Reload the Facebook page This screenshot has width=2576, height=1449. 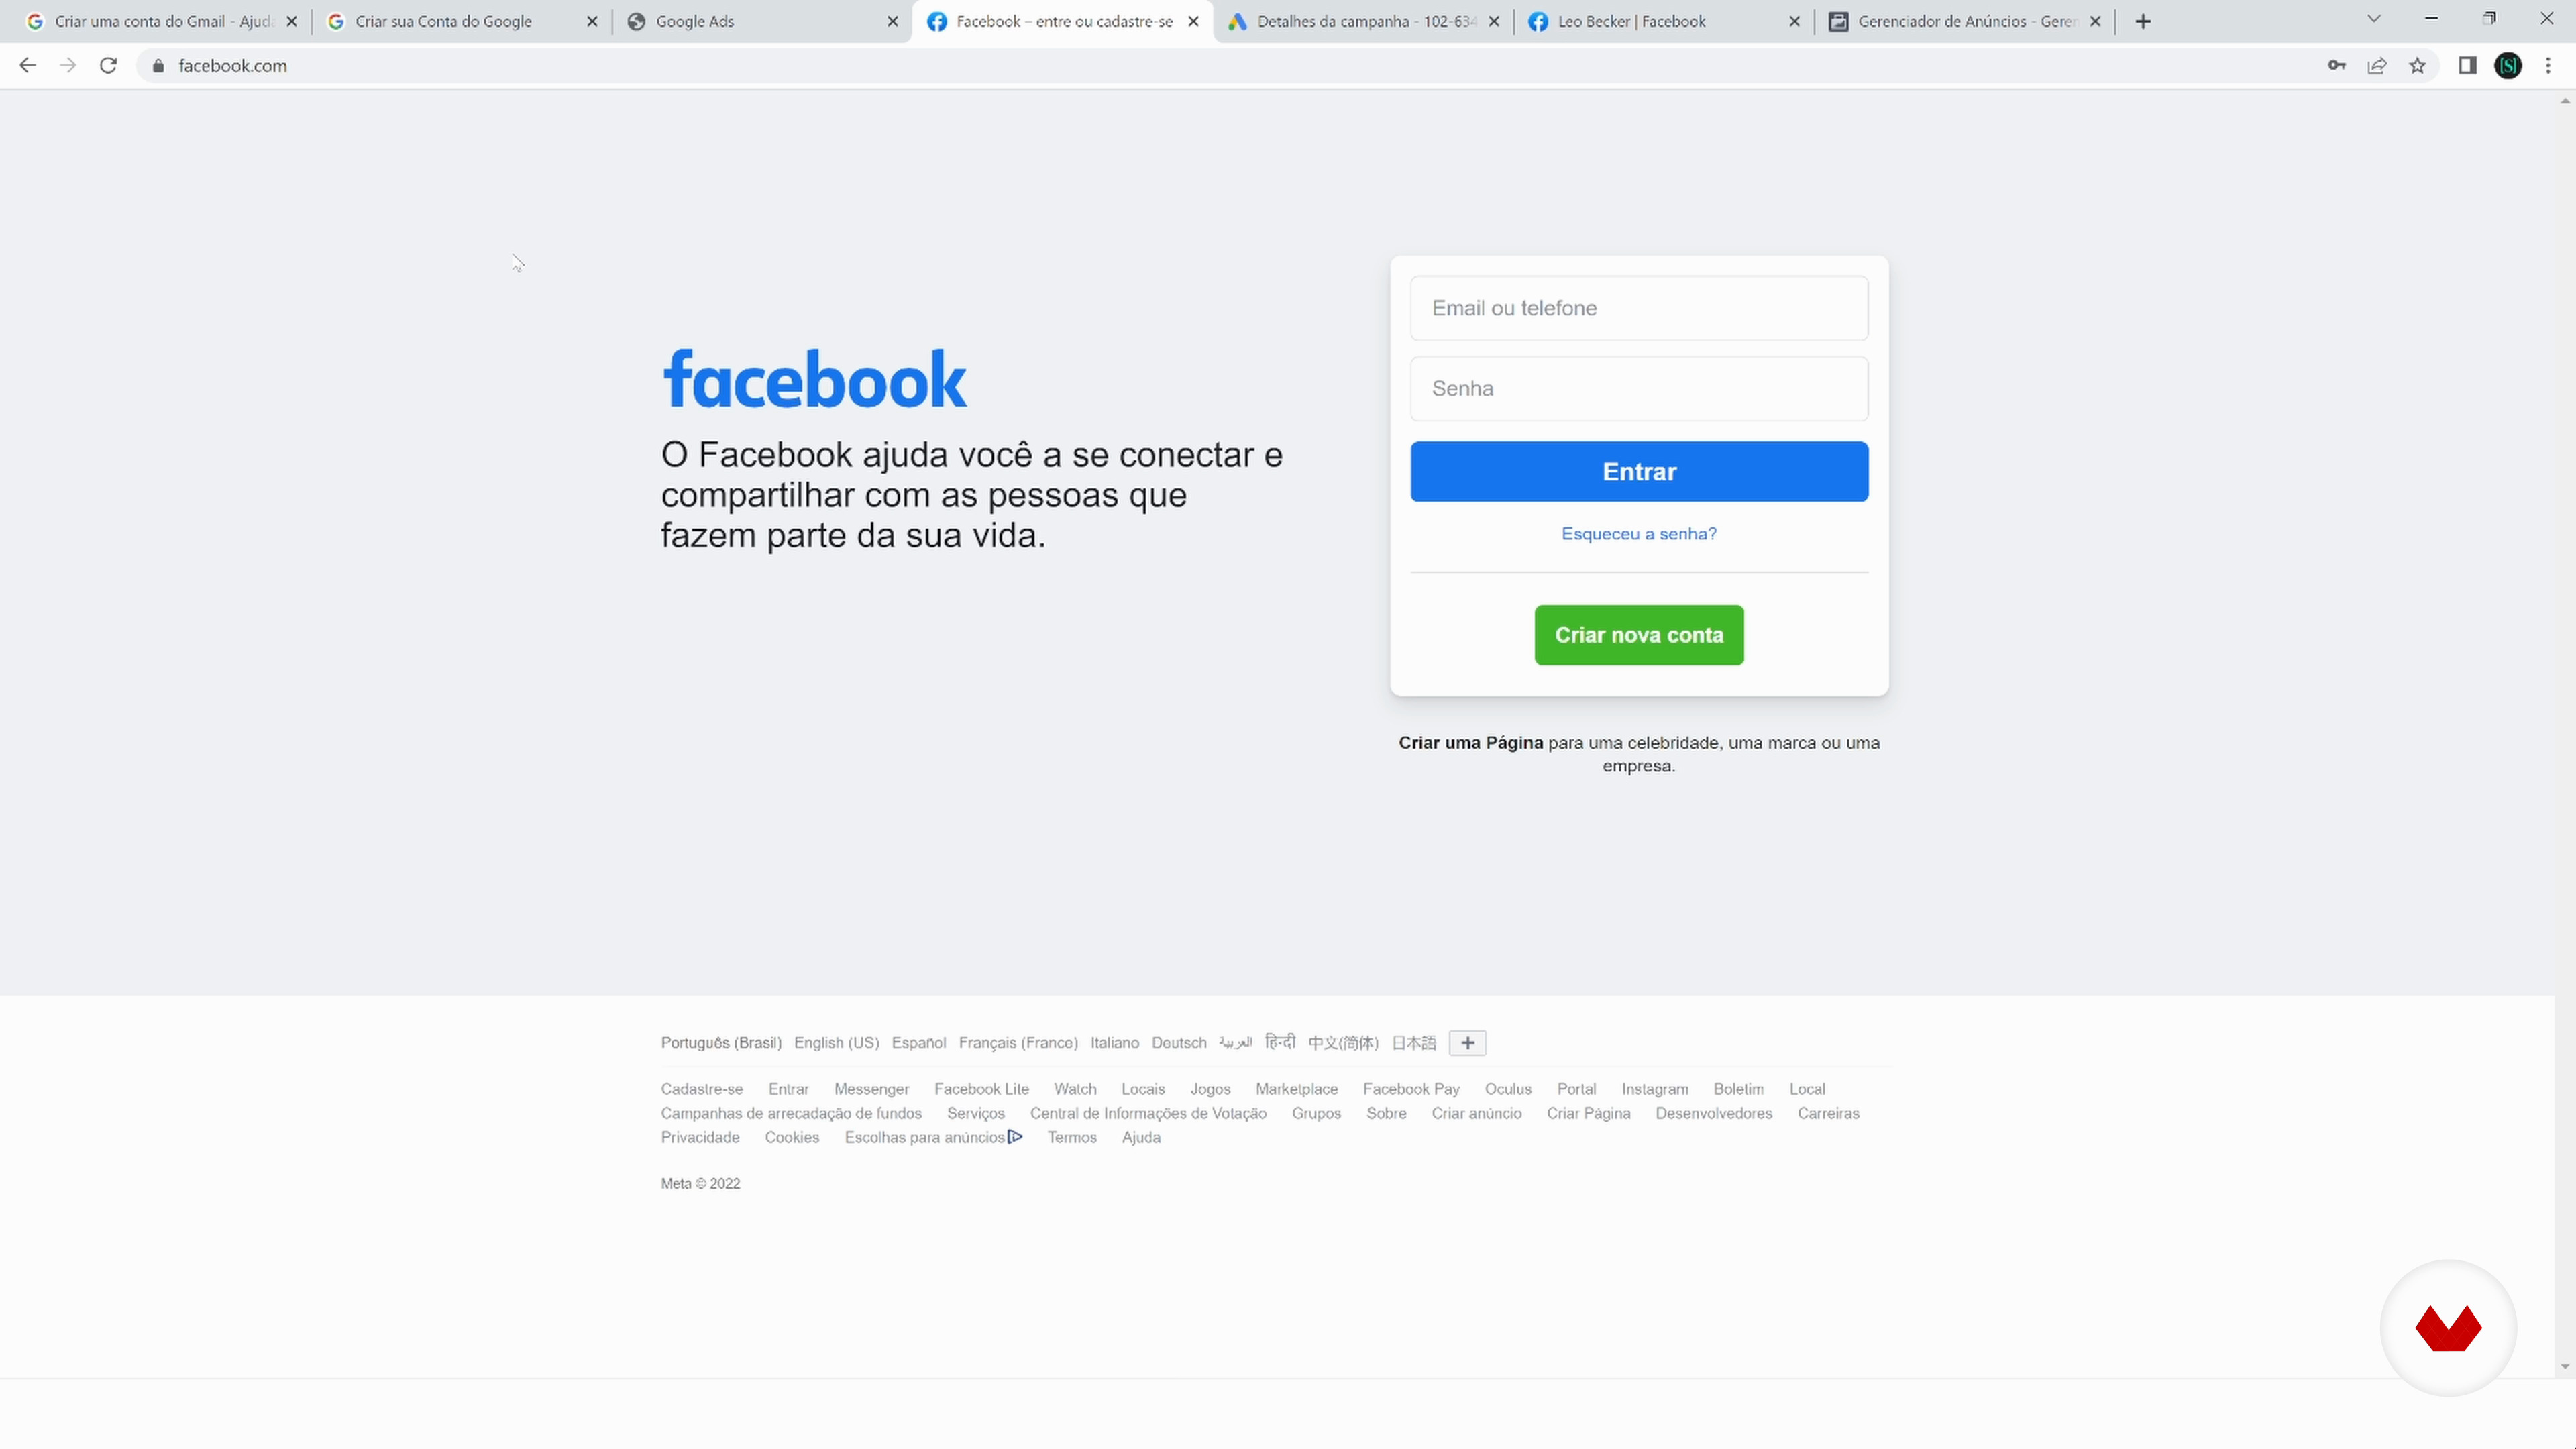108,66
